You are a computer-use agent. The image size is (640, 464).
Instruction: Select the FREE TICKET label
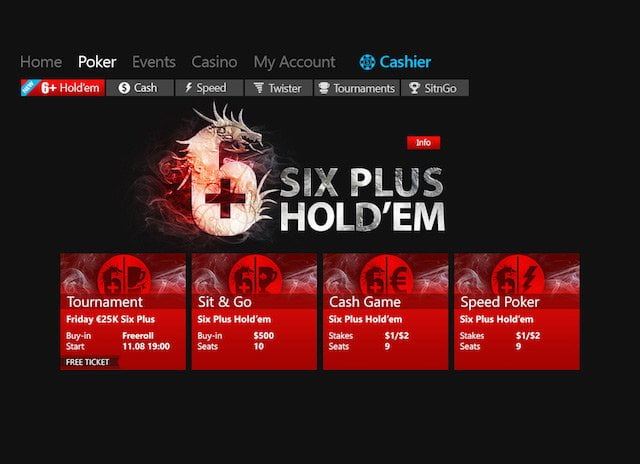(89, 362)
